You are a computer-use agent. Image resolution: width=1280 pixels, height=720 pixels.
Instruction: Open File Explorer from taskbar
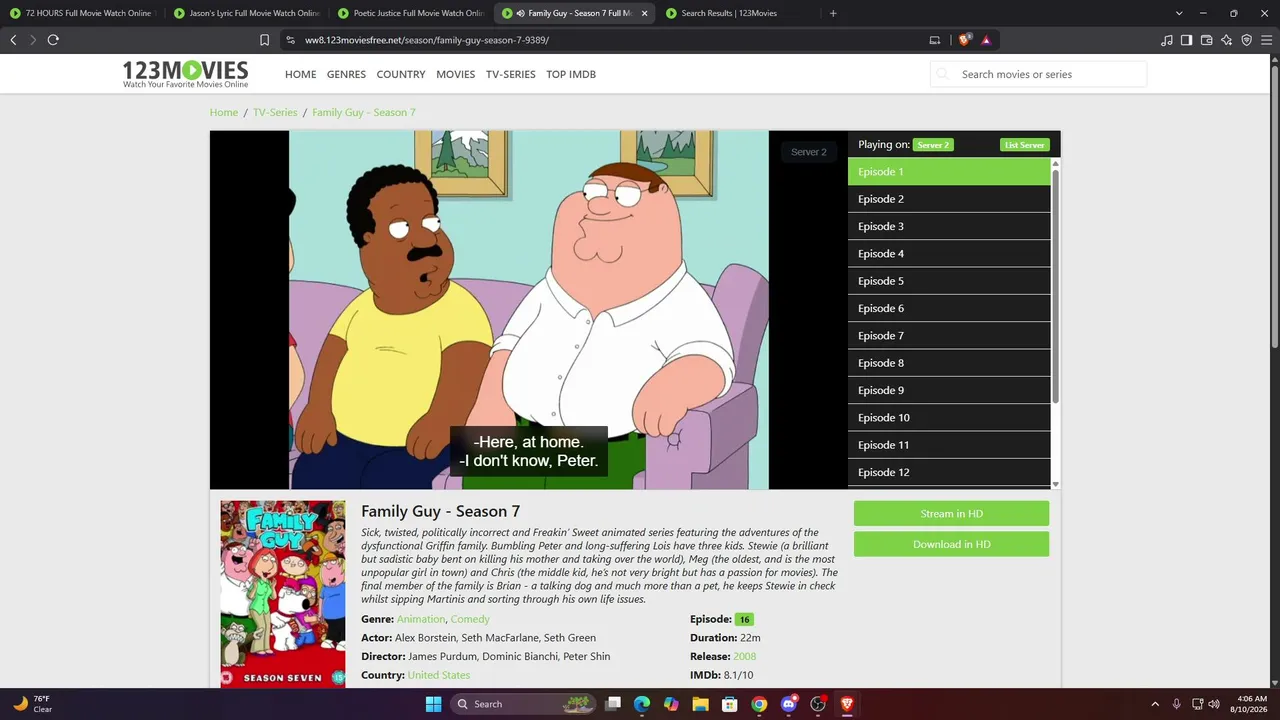point(700,704)
